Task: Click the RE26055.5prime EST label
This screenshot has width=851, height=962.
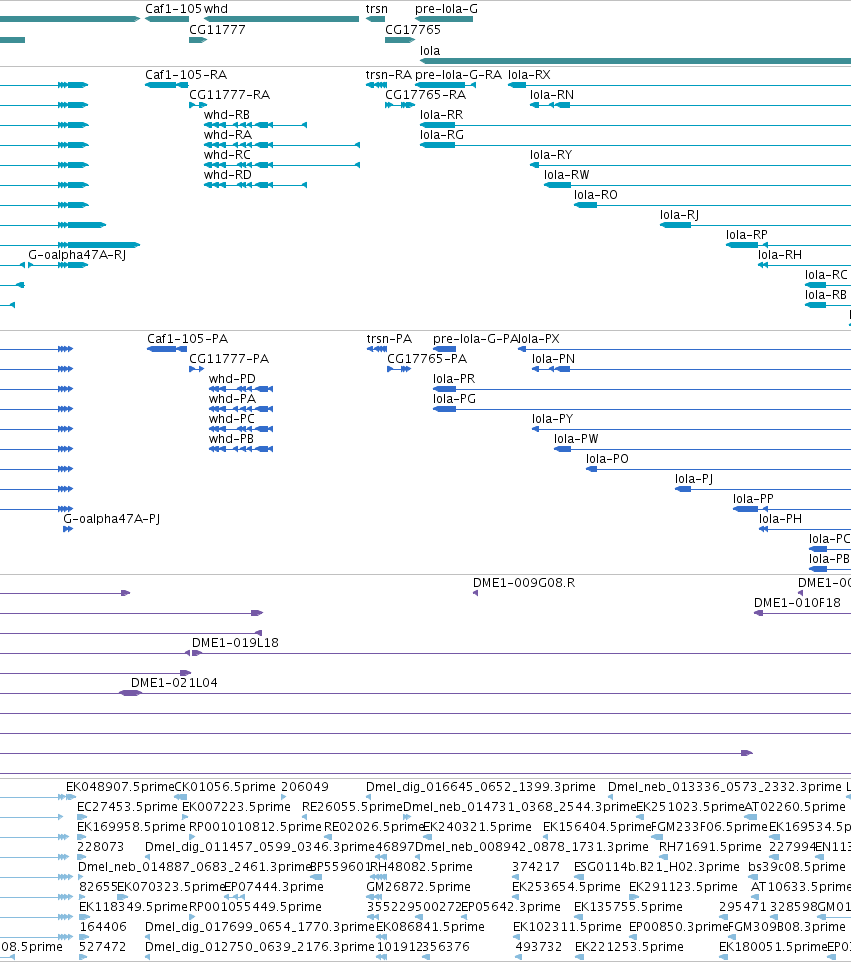Action: tap(353, 806)
